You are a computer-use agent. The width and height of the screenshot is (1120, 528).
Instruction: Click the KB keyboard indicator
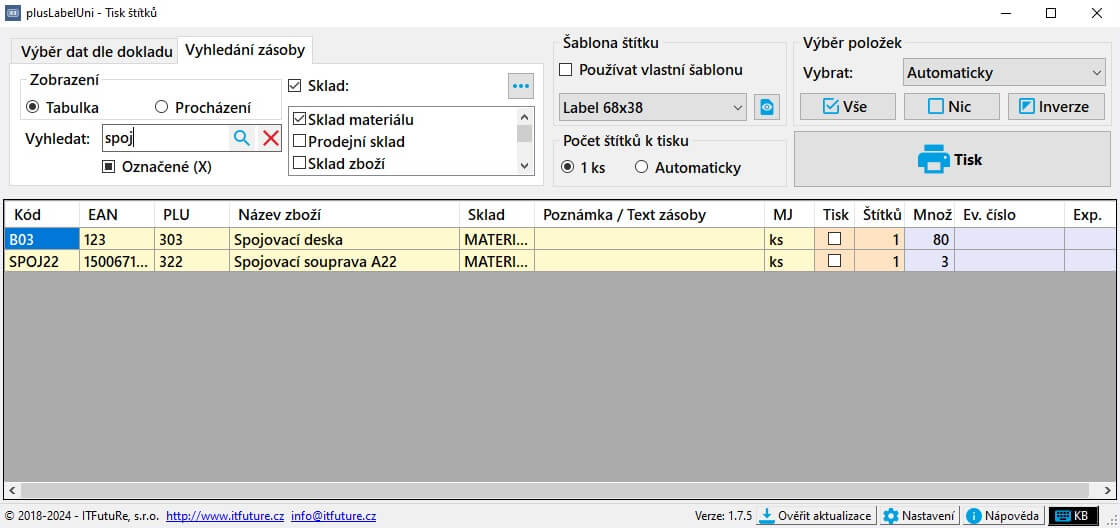tap(1072, 516)
